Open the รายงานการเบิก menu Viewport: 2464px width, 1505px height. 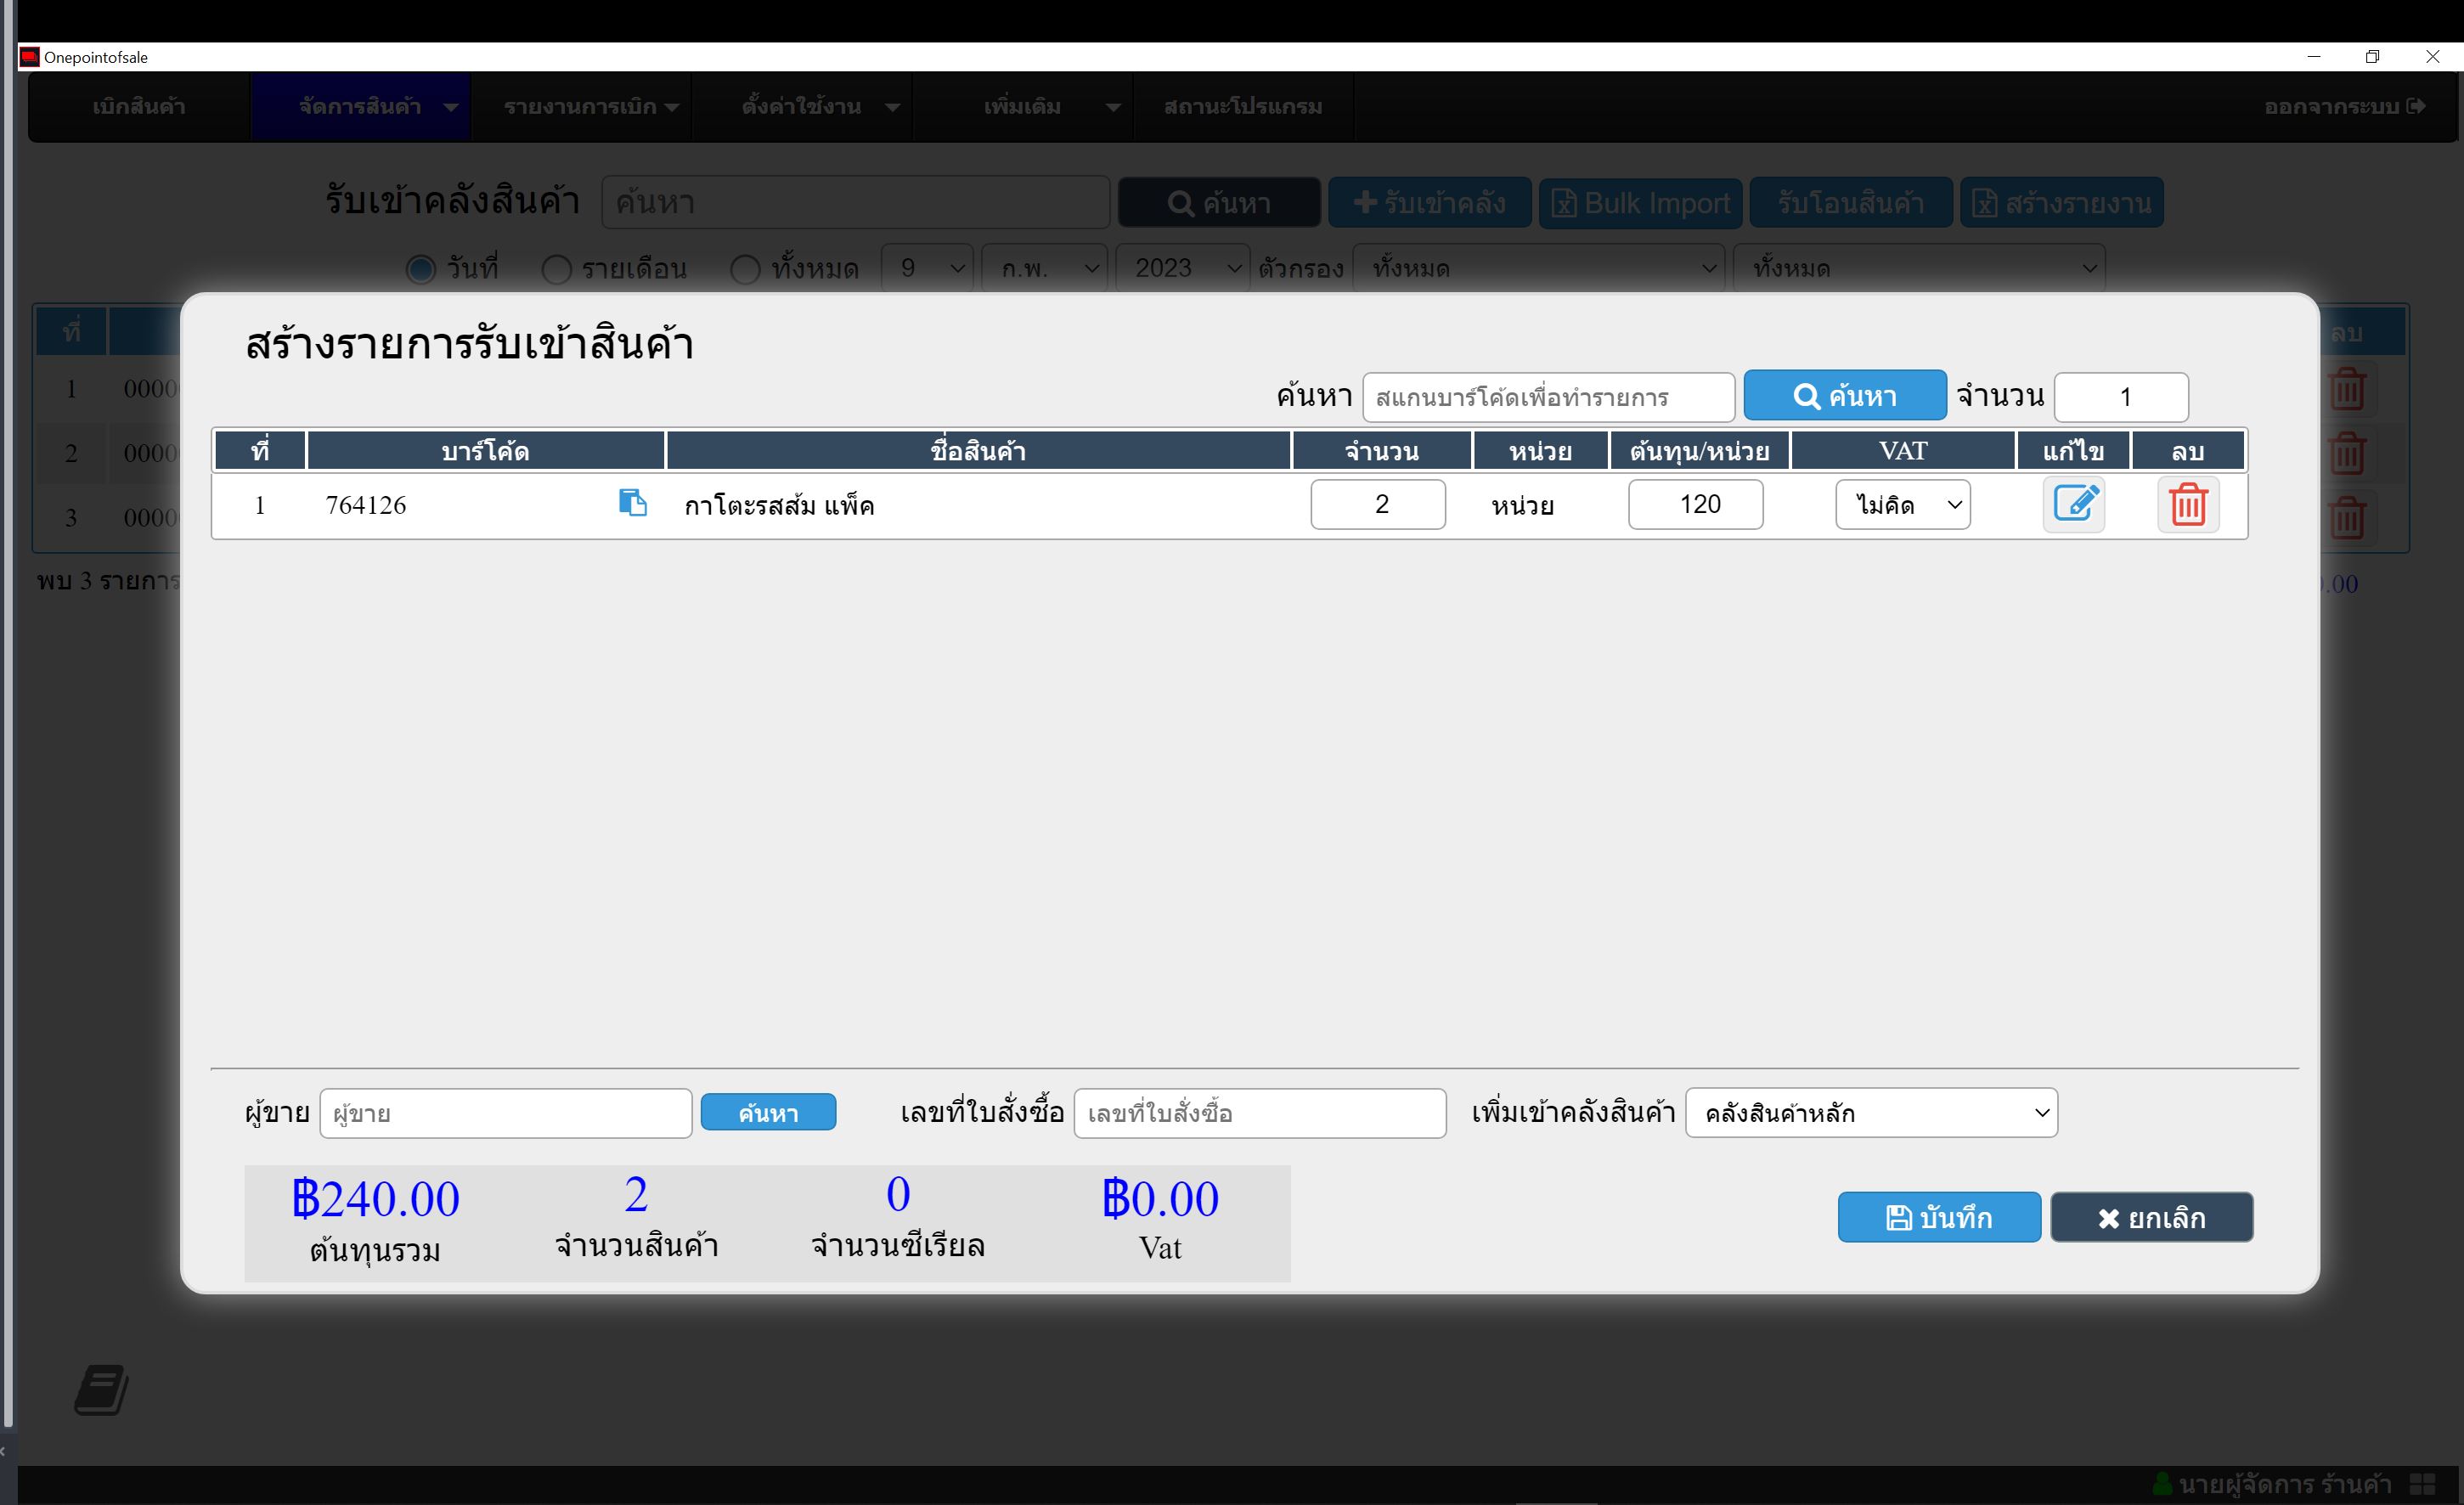coord(581,106)
